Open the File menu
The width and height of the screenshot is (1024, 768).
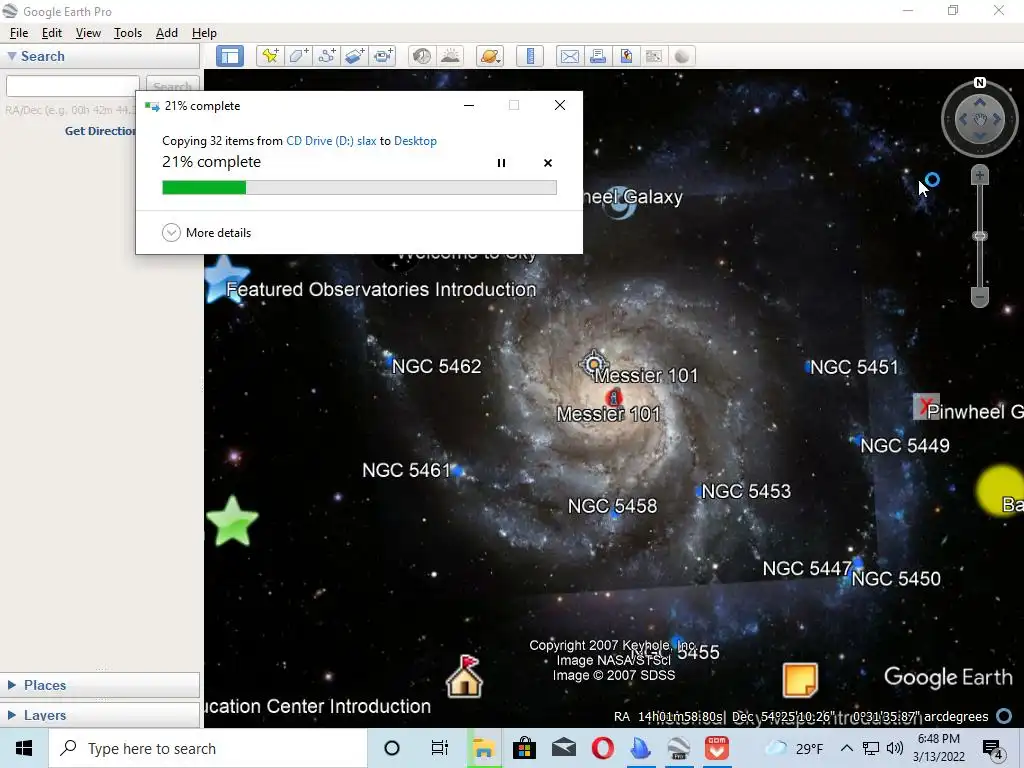pos(18,33)
